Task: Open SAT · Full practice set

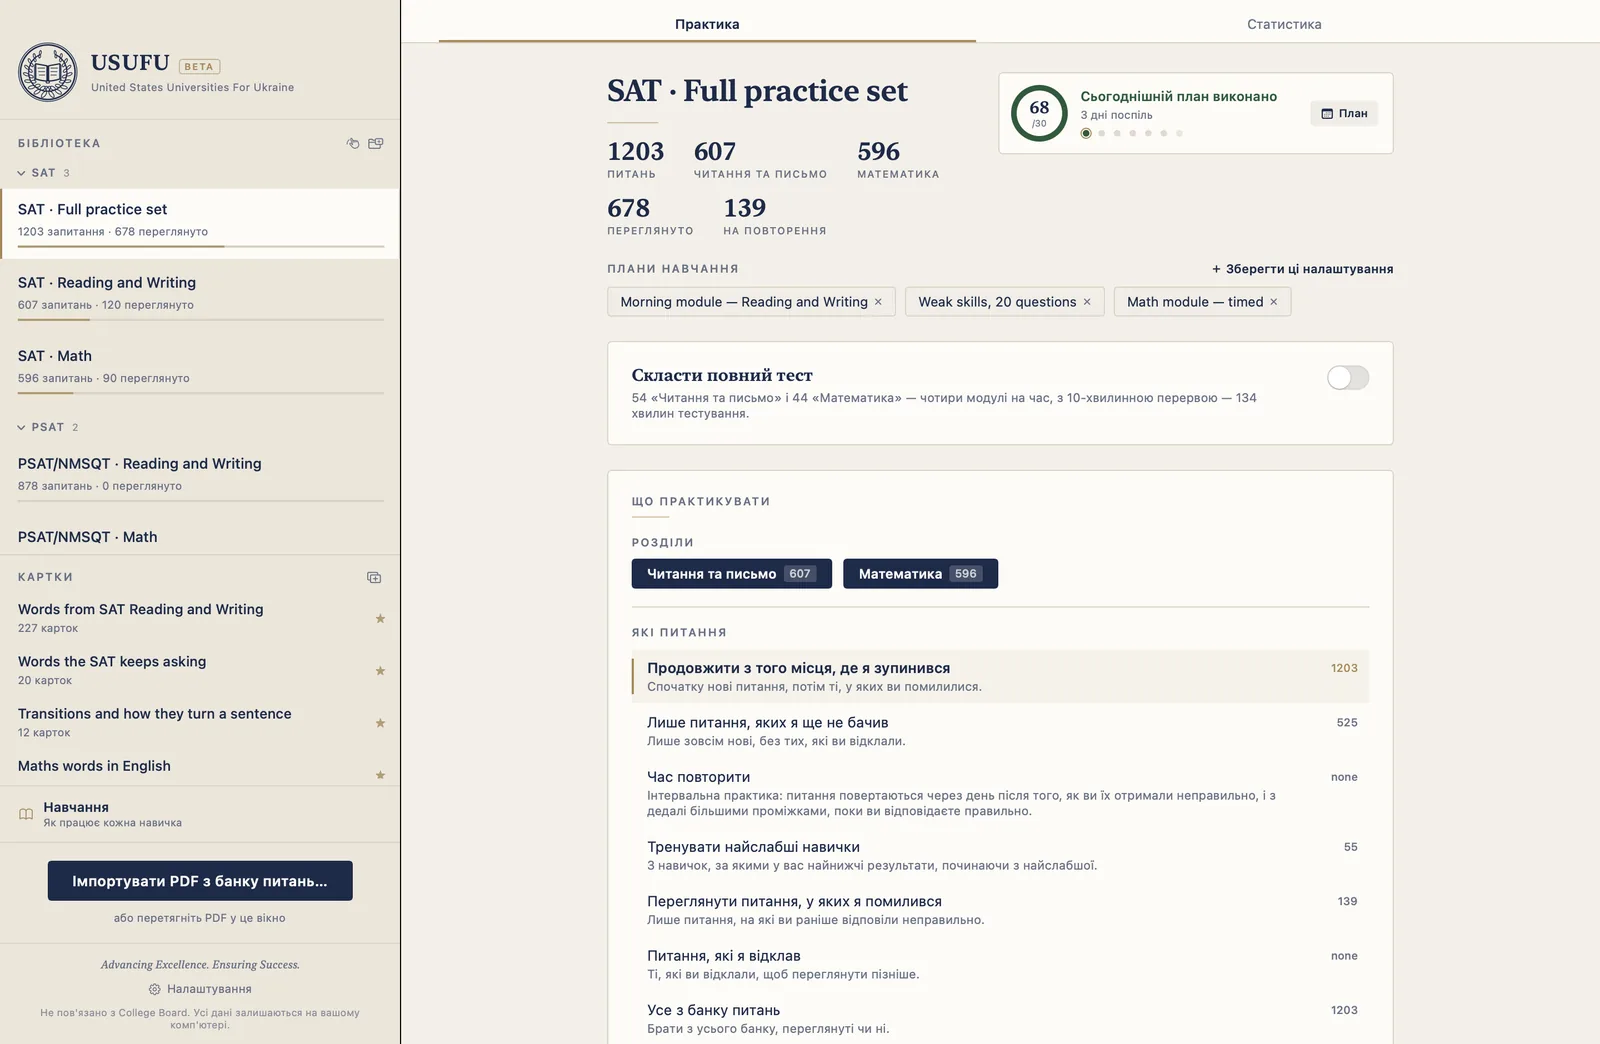Action: pyautogui.click(x=200, y=224)
